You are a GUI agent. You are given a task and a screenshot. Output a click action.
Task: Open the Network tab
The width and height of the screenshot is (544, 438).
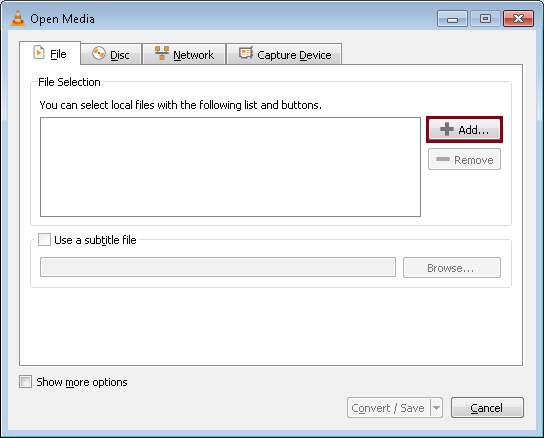tap(184, 54)
